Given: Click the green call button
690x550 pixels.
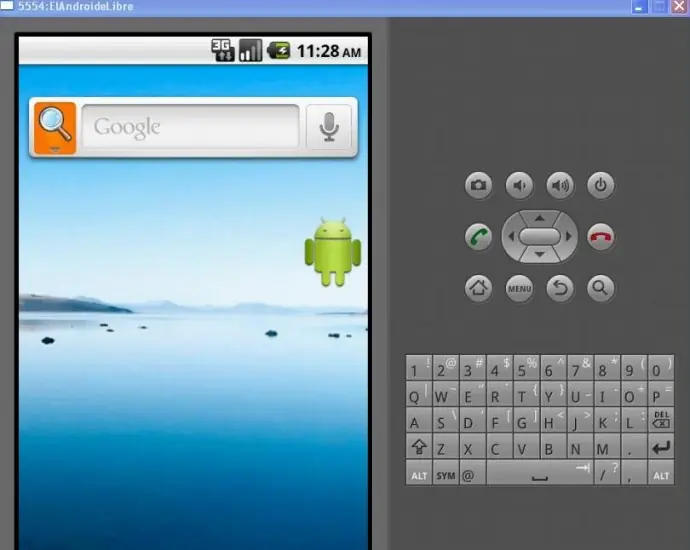Looking at the screenshot, I should 478,237.
